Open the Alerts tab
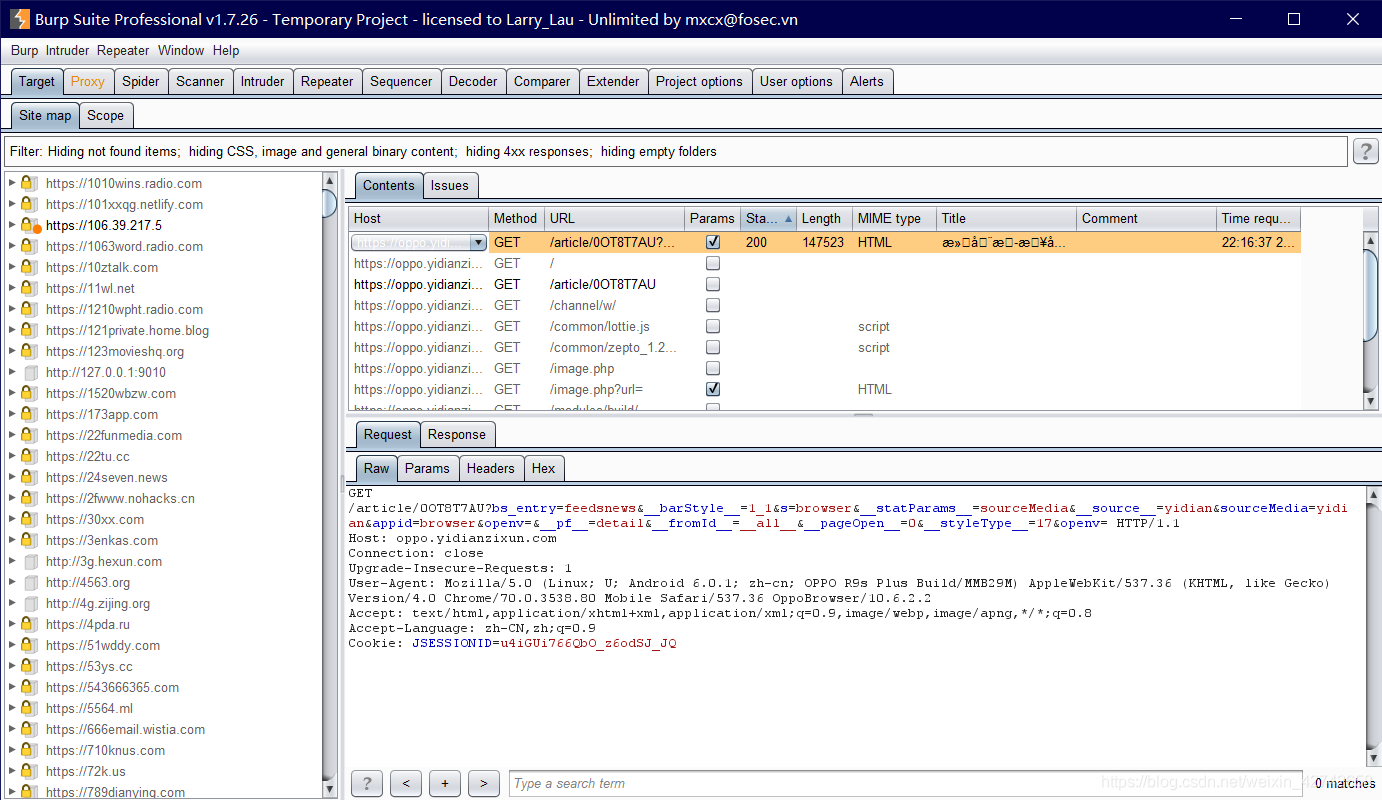 click(867, 81)
